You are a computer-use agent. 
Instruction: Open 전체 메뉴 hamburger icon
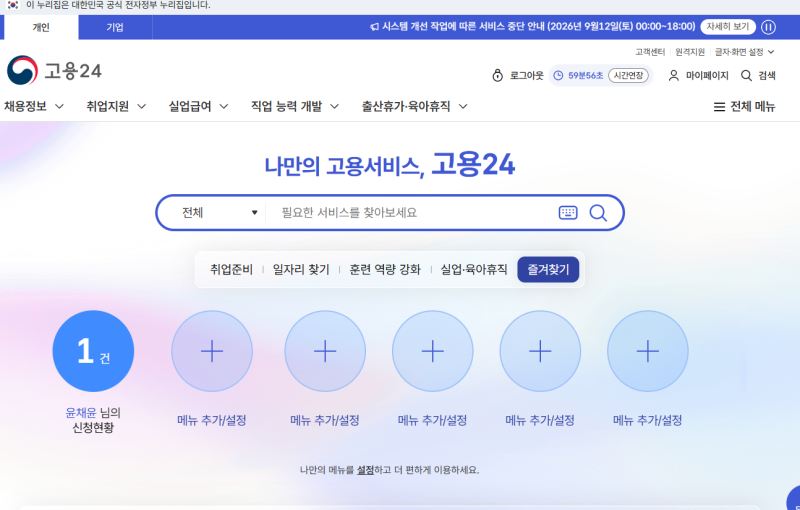[719, 107]
